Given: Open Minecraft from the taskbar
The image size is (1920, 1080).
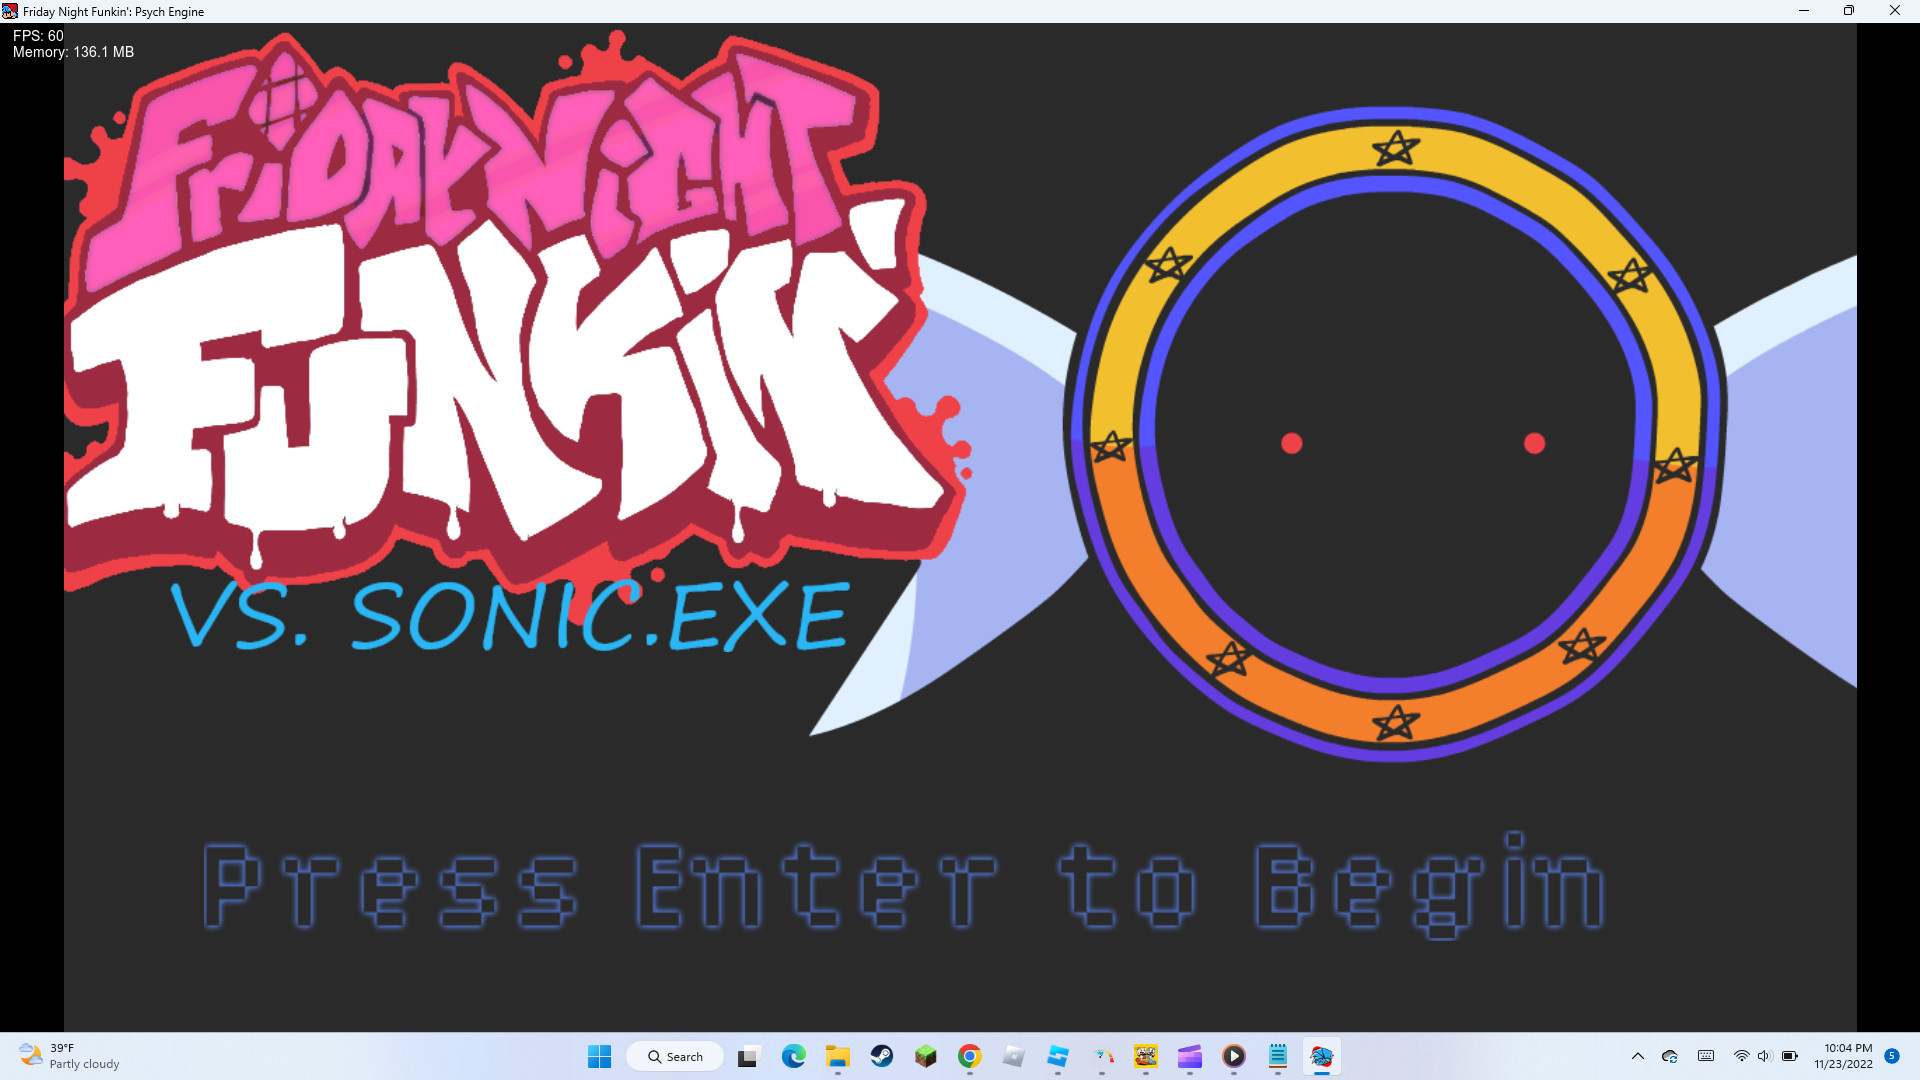Looking at the screenshot, I should (924, 1057).
